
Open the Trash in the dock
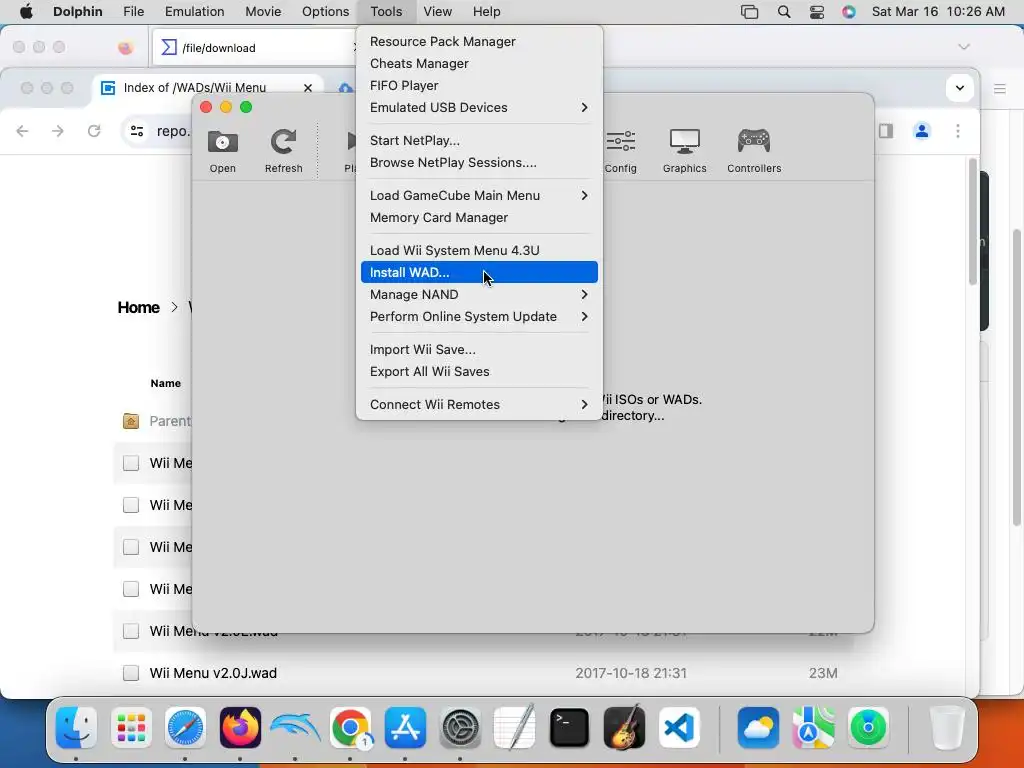tap(947, 728)
